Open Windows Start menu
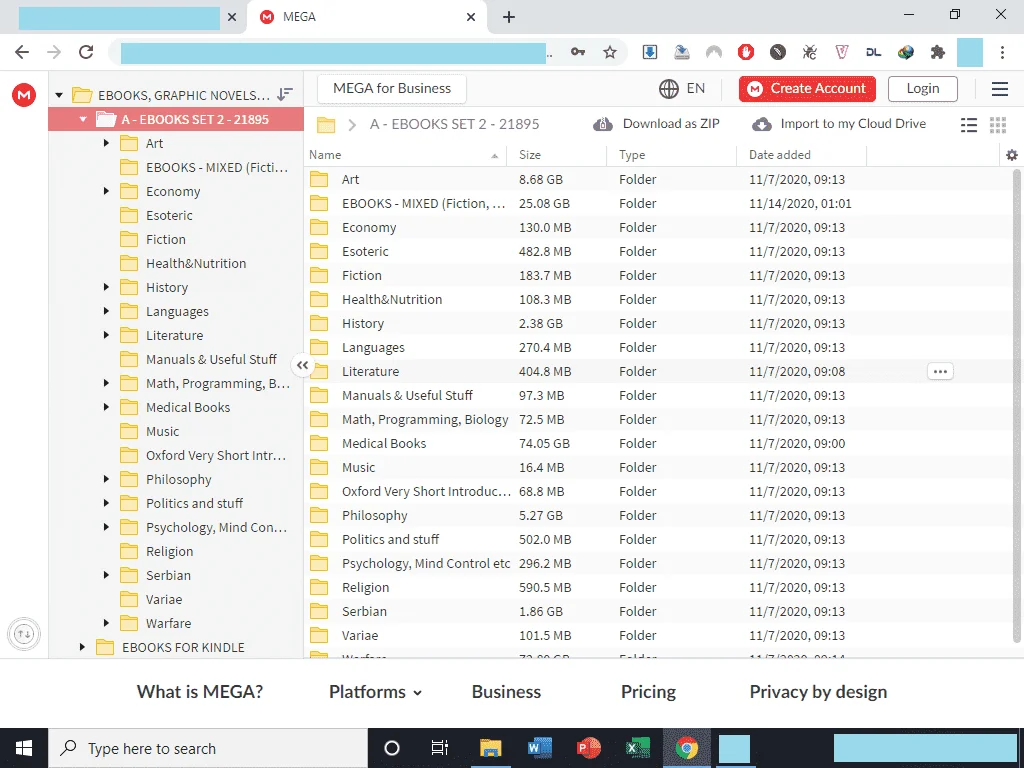The image size is (1024, 768). 24,748
